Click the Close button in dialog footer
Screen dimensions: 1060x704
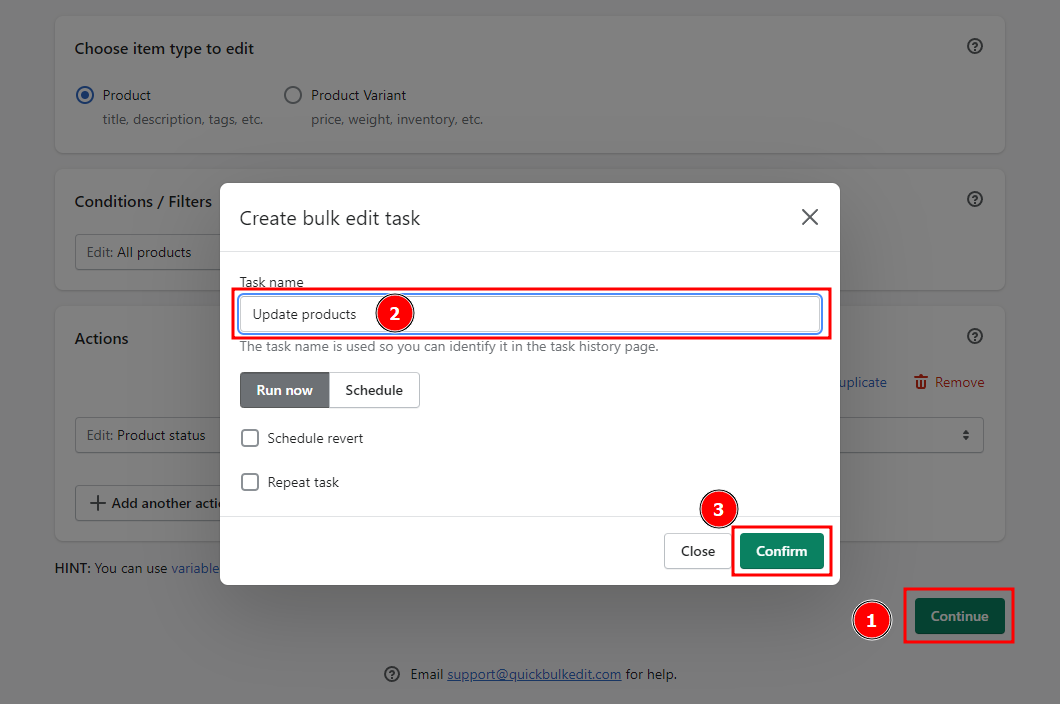pos(697,551)
